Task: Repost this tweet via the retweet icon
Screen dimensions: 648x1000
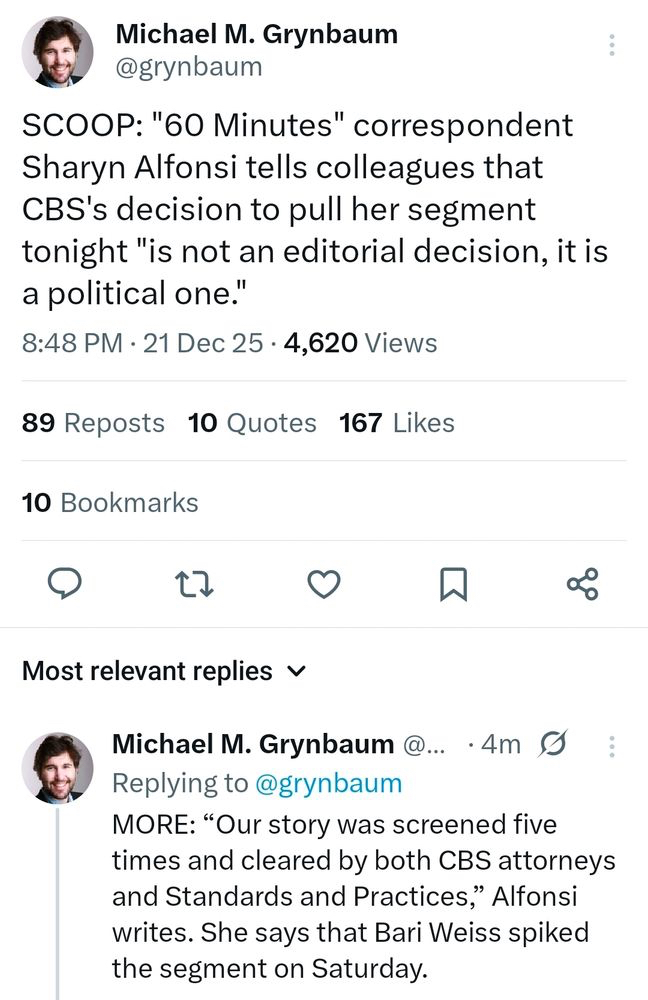Action: coord(191,584)
